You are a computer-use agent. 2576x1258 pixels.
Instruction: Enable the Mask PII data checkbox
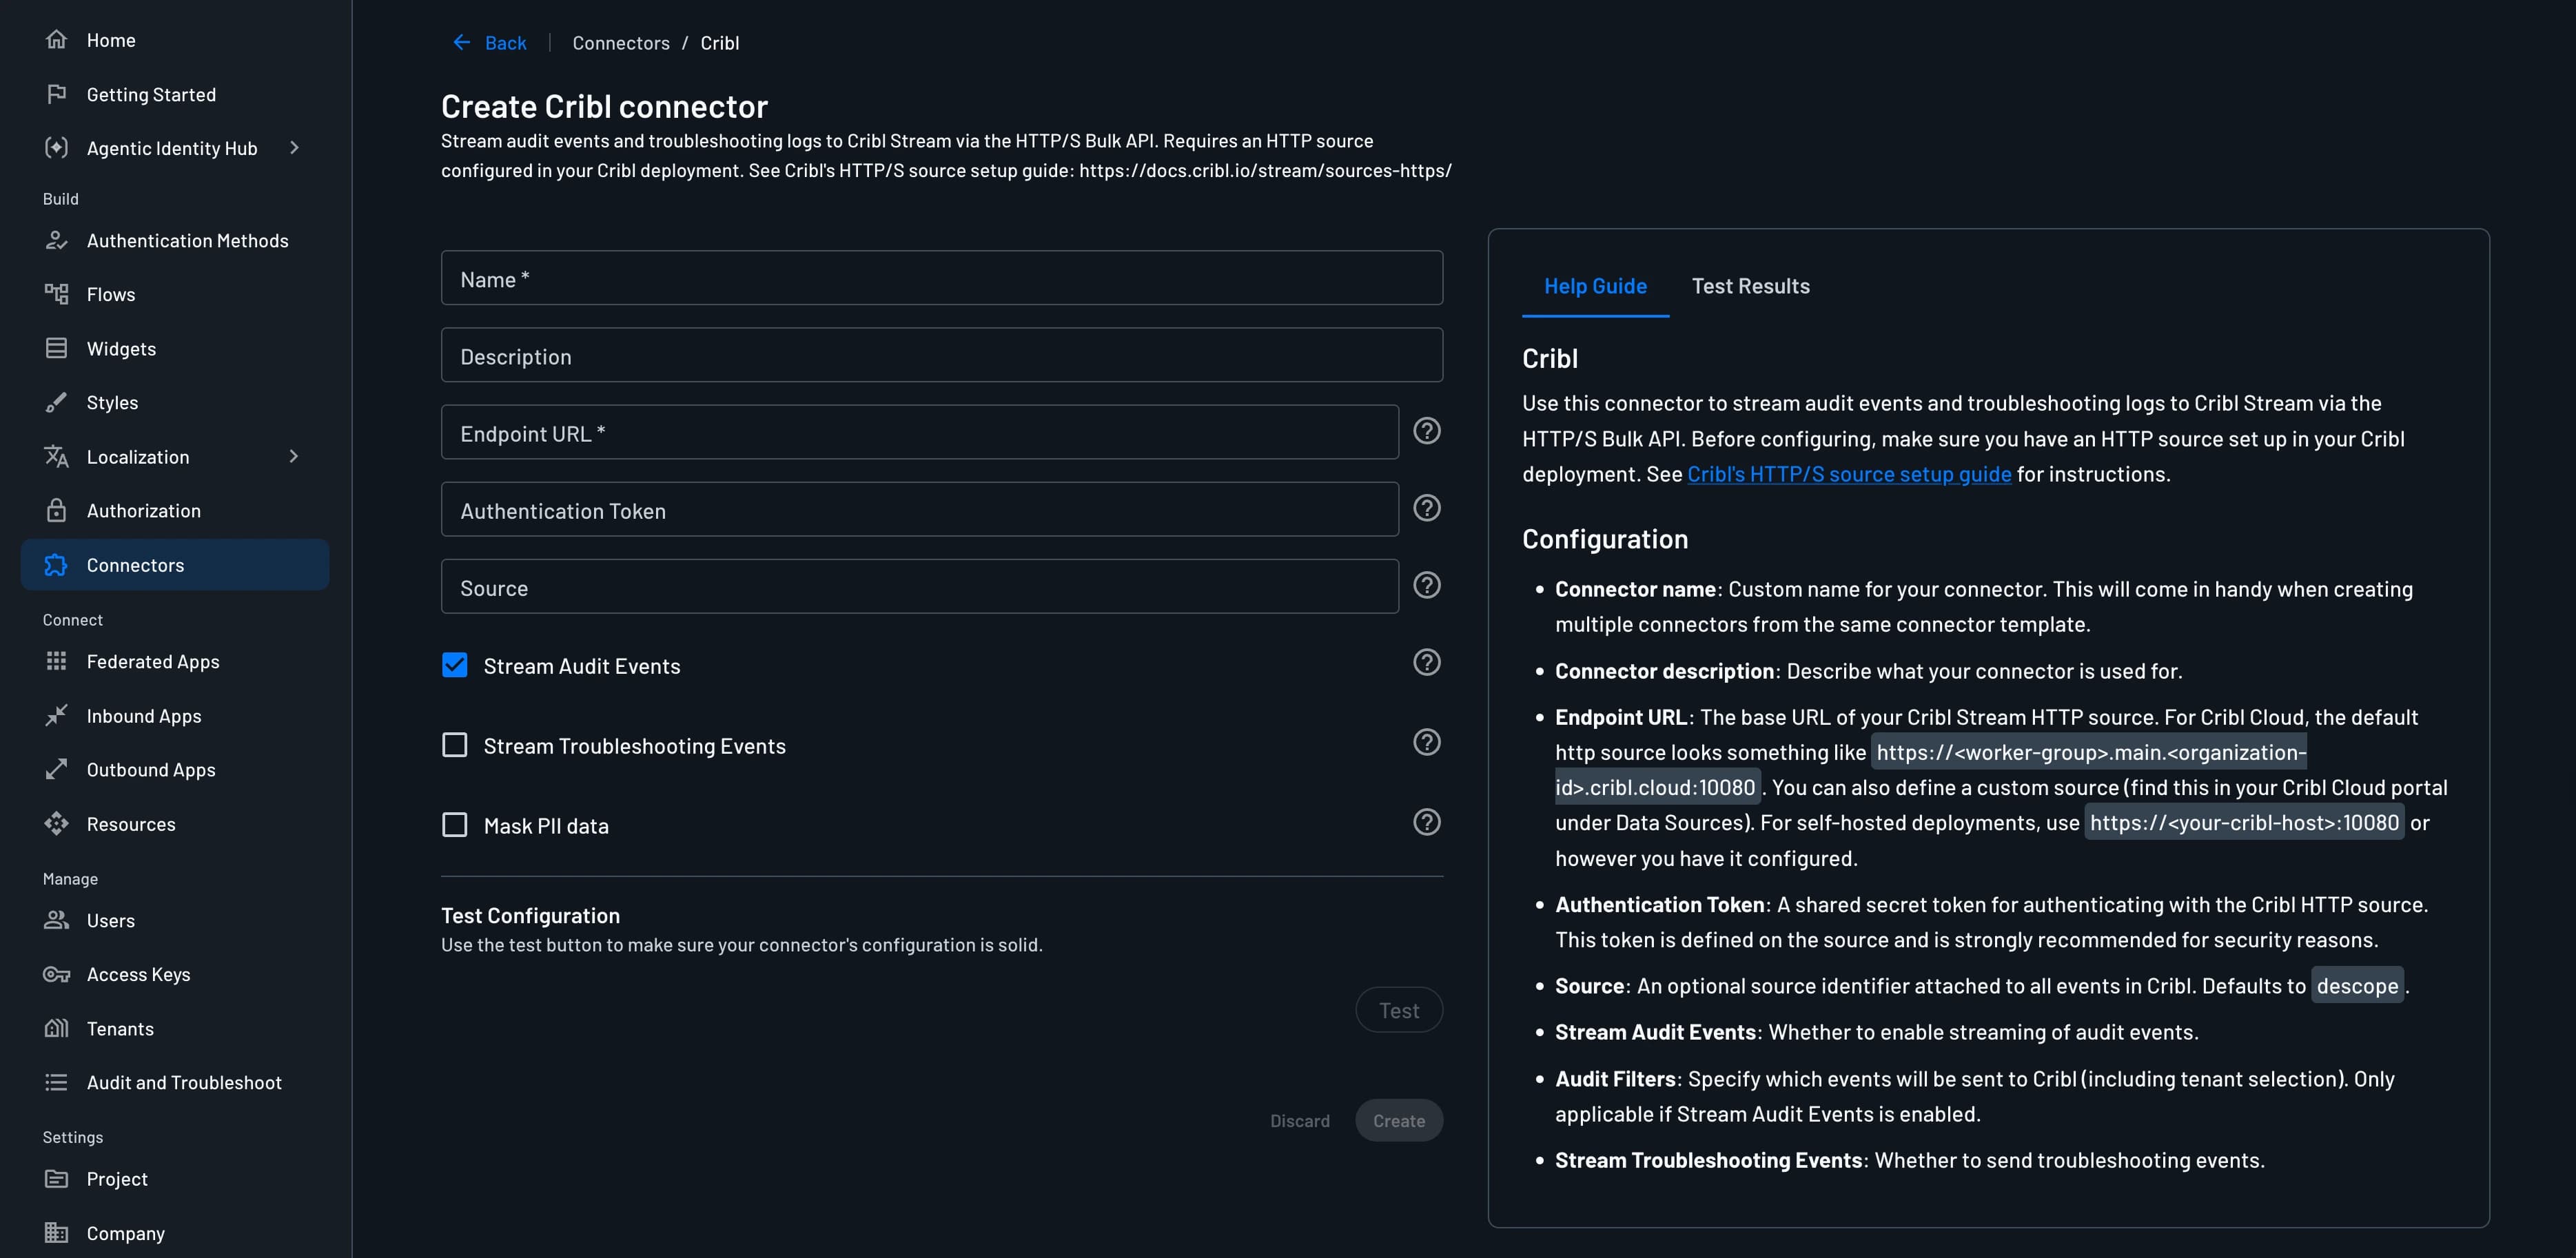pos(455,825)
